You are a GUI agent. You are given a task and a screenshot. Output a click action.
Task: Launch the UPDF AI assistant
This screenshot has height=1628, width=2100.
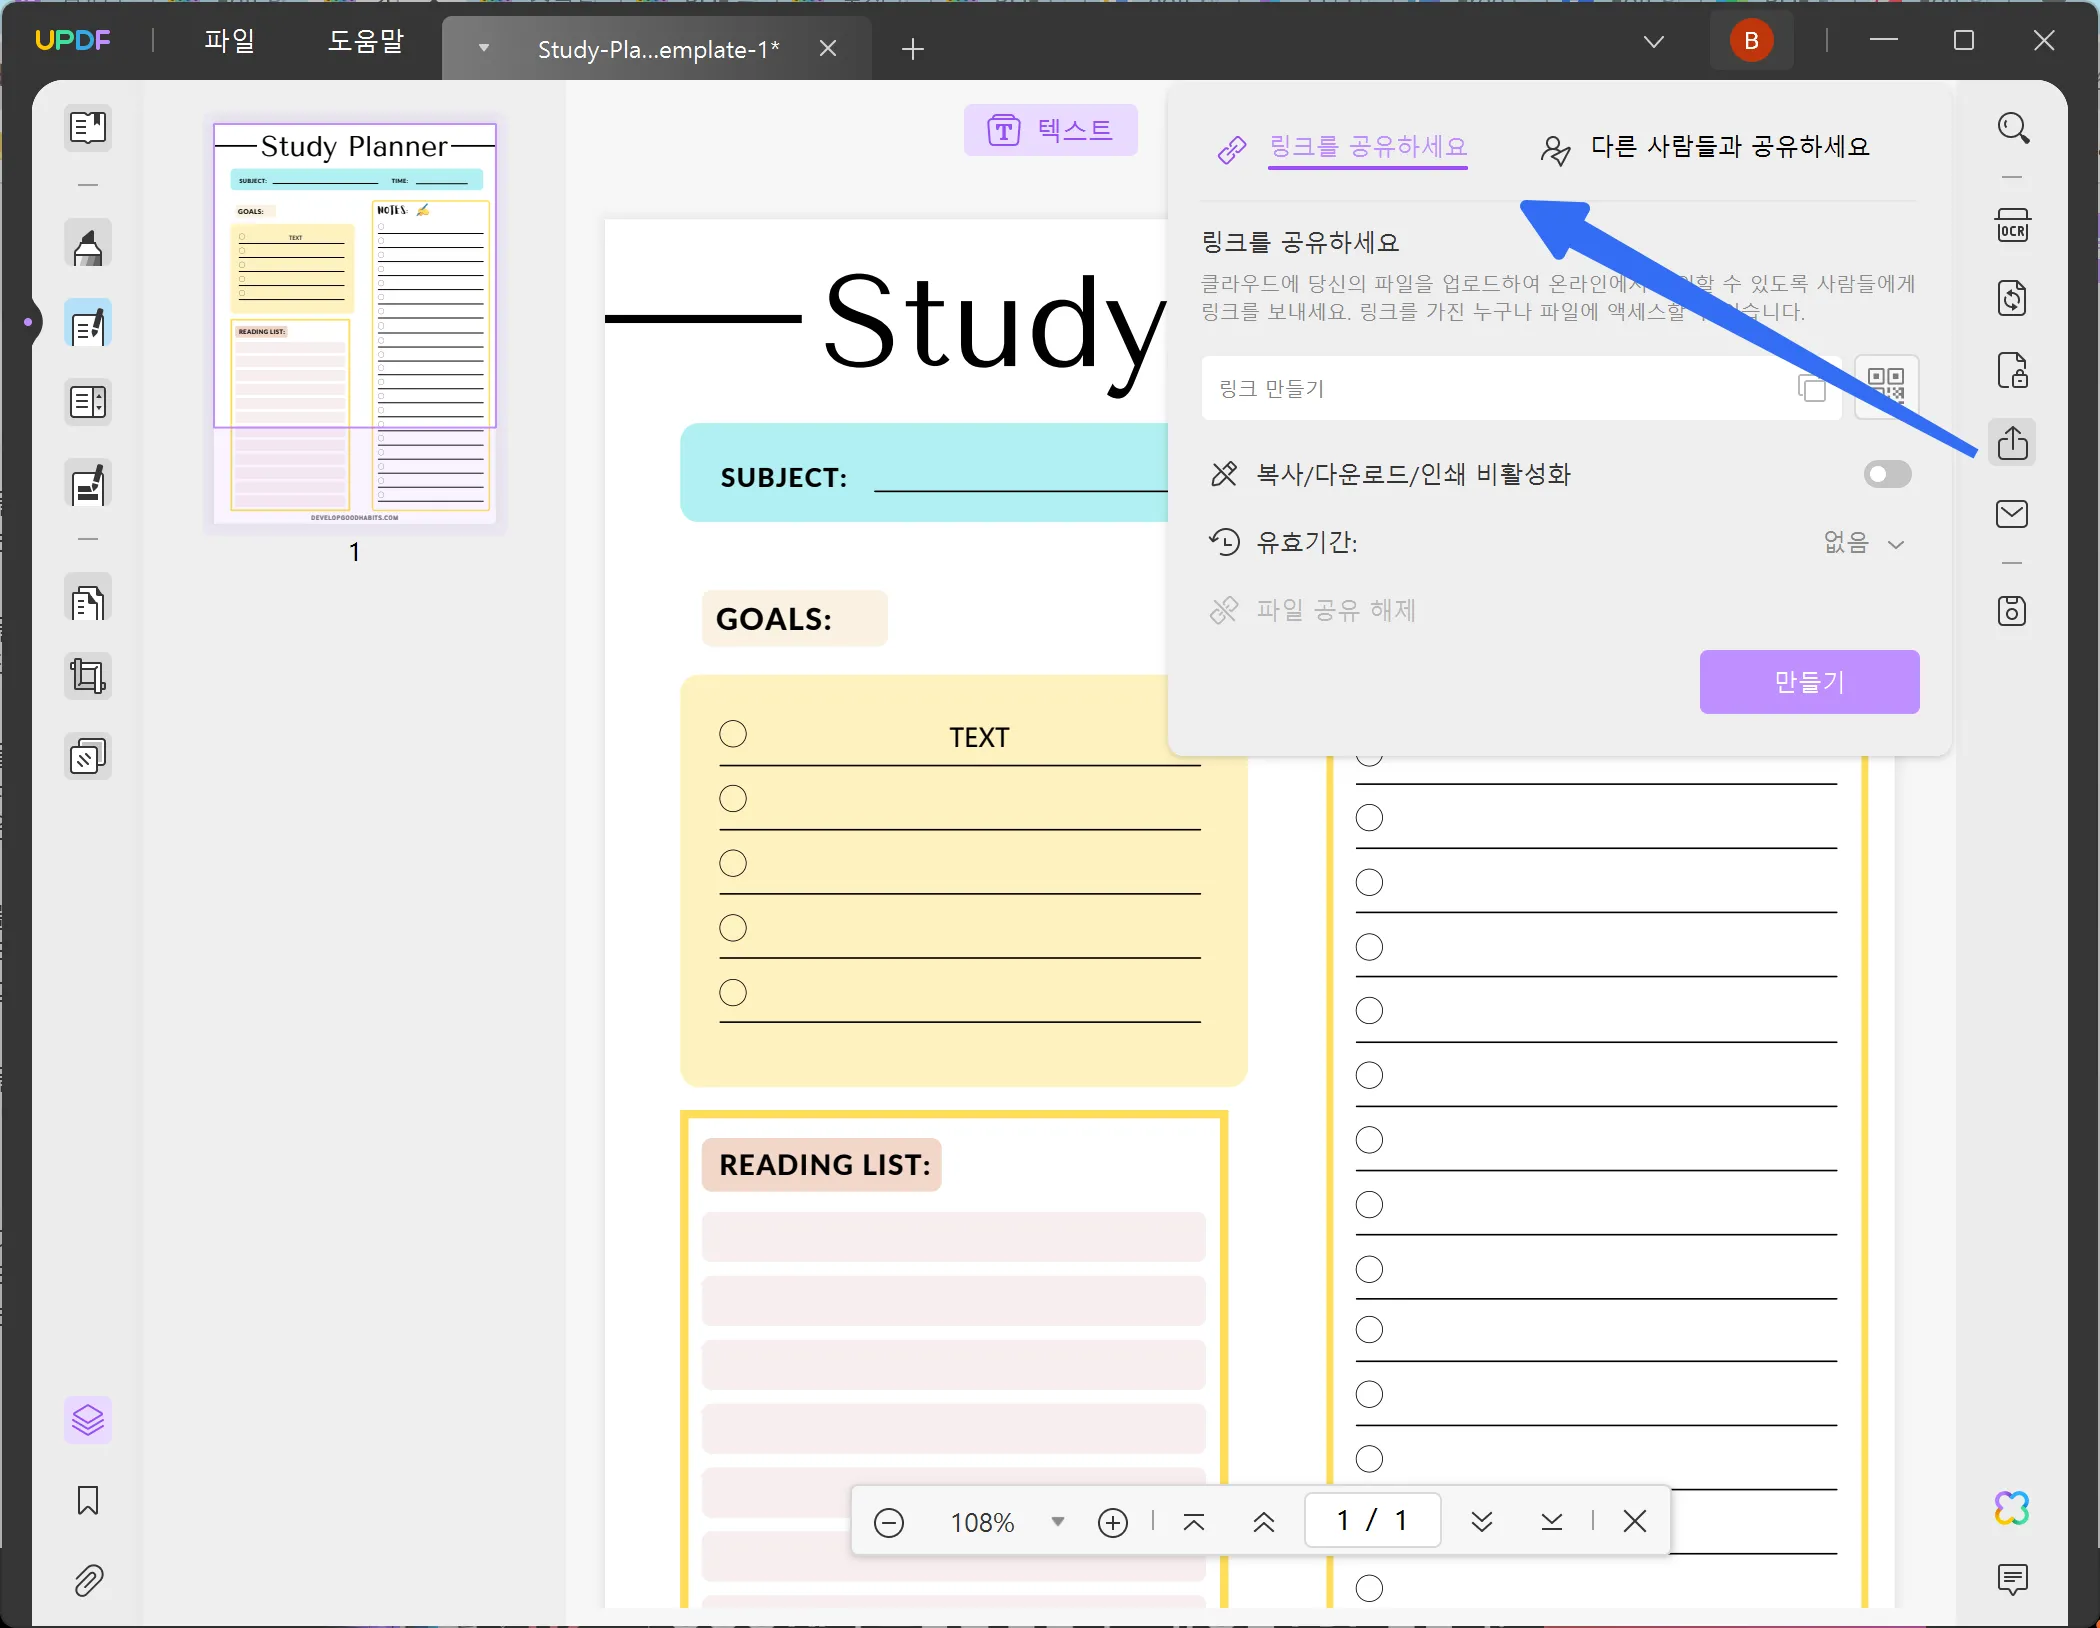click(2013, 1508)
